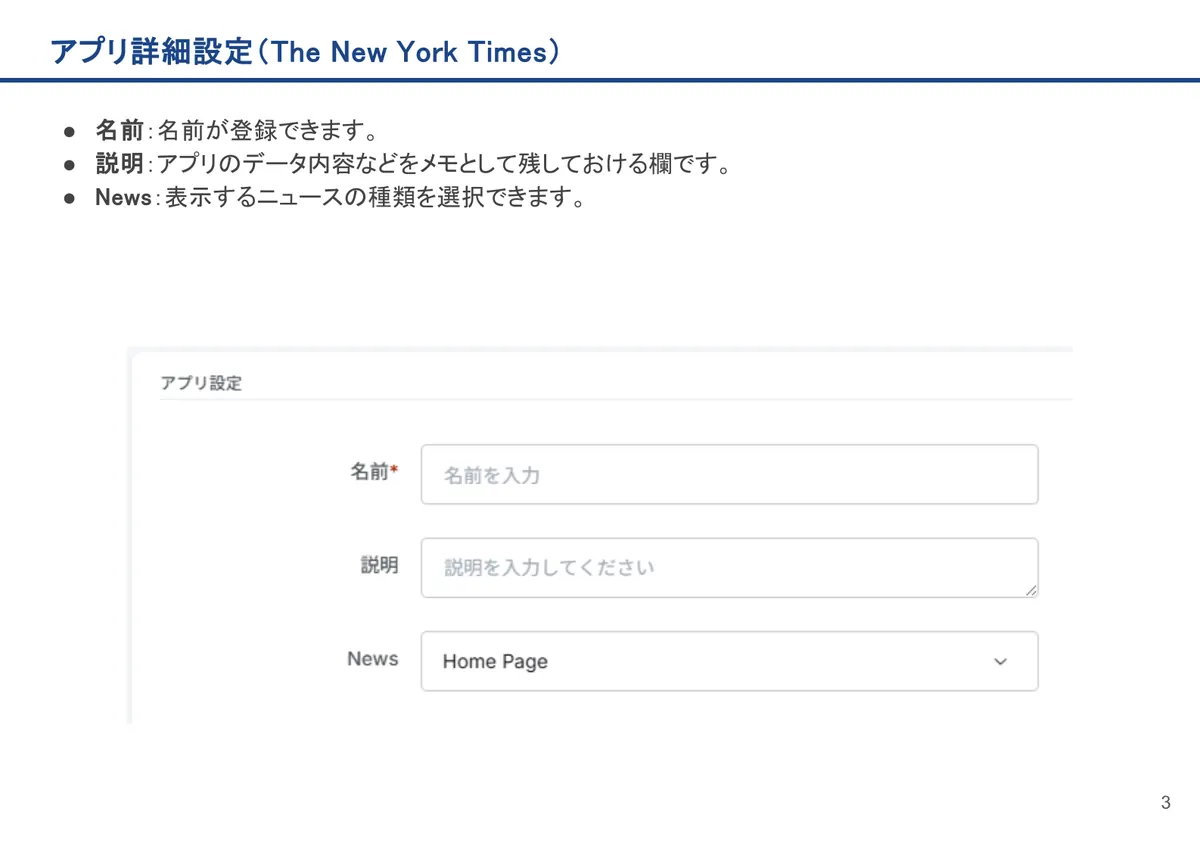Click the アプリ設定 section heading
Viewport: 1200px width, 849px height.
click(201, 383)
